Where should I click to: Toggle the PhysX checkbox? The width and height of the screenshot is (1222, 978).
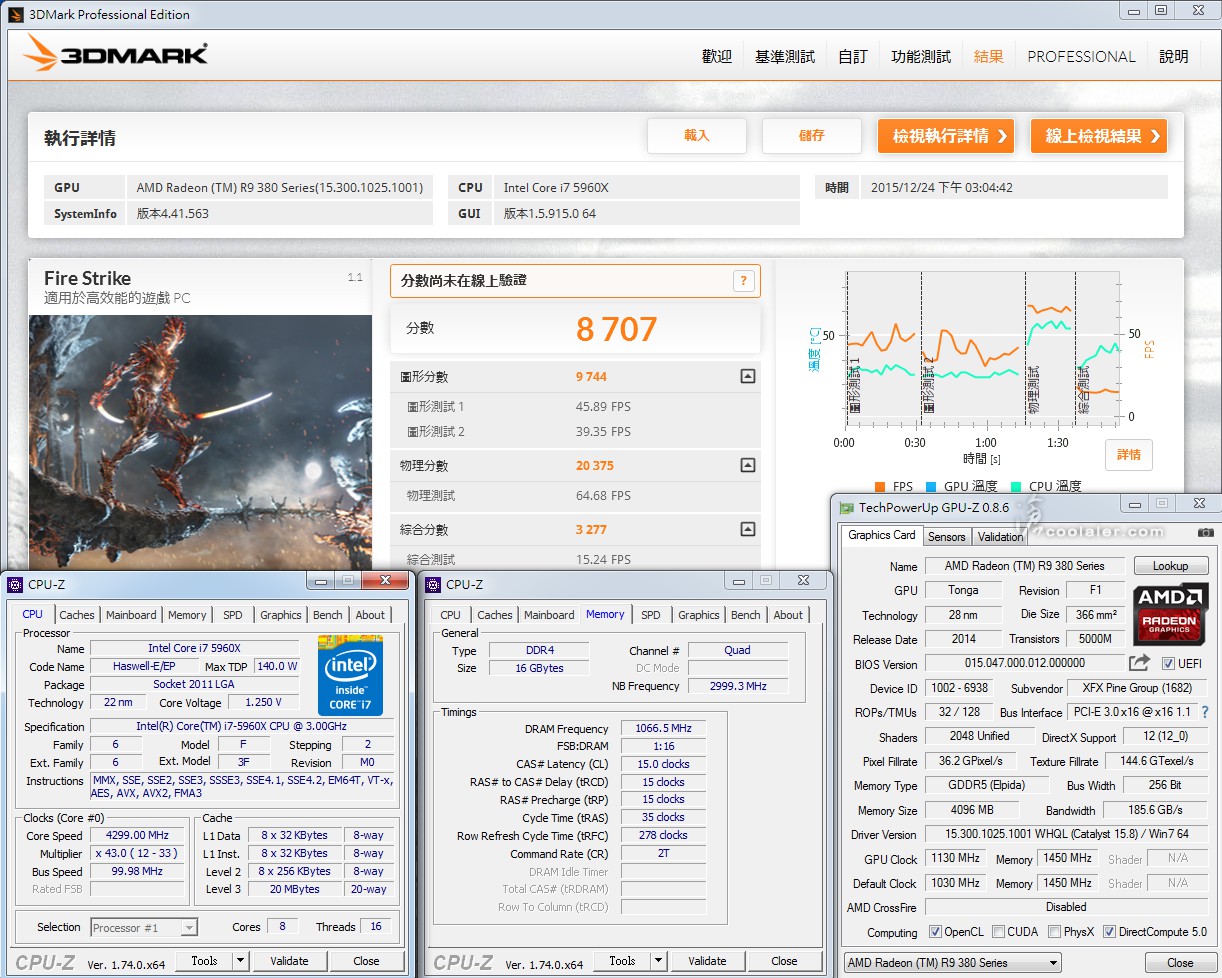[x=1054, y=932]
